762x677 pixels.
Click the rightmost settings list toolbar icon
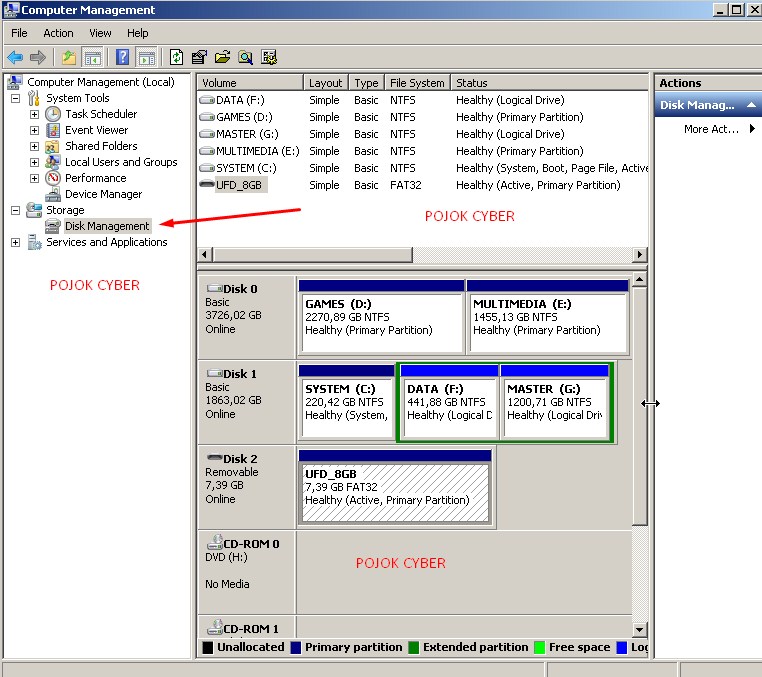click(269, 57)
